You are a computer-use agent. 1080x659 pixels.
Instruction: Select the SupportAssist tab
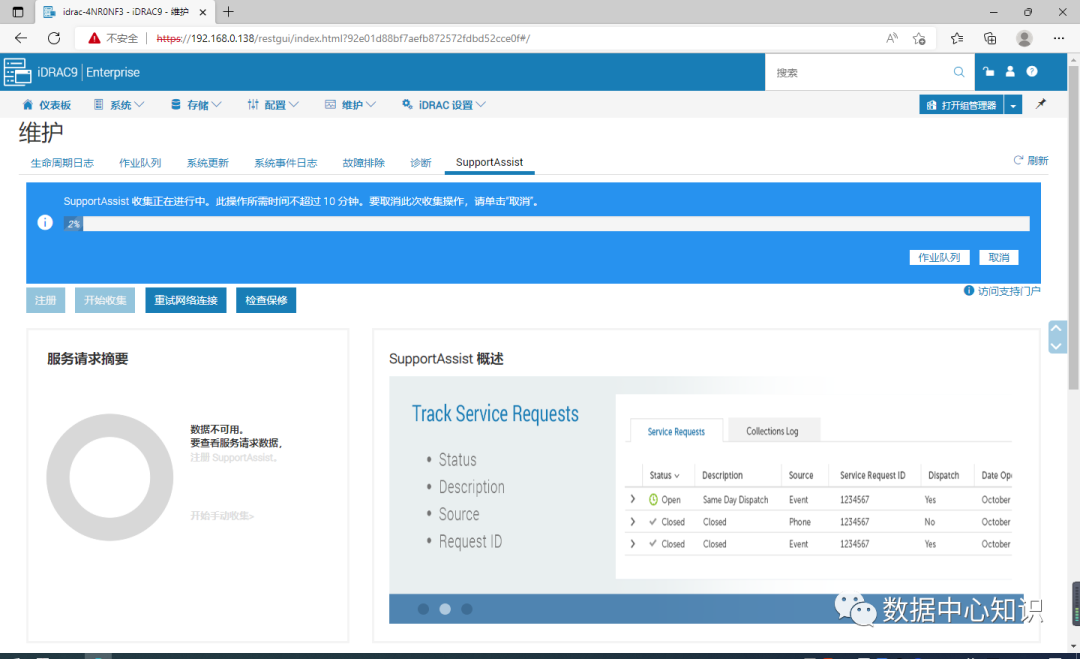pyautogui.click(x=489, y=163)
